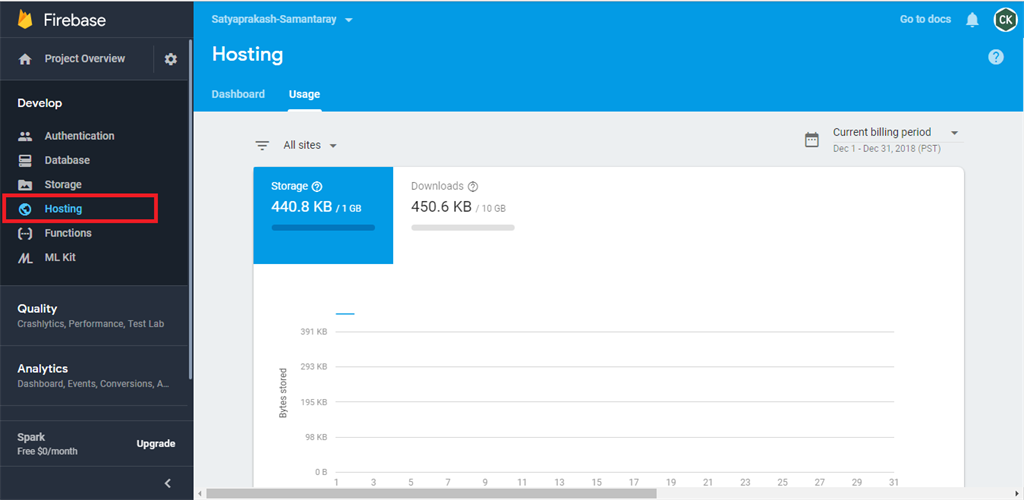Click day 31 on chart axis

[894, 482]
